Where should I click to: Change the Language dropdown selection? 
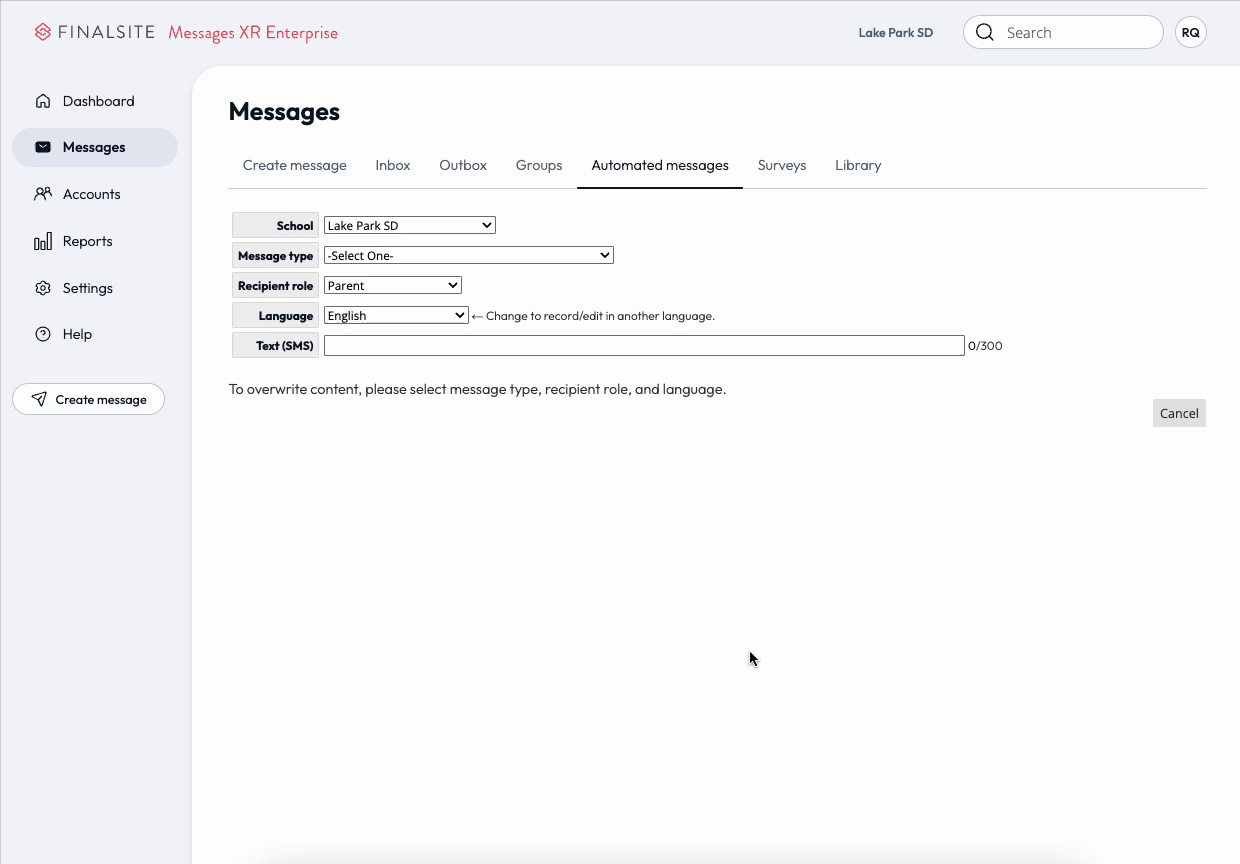tap(395, 315)
